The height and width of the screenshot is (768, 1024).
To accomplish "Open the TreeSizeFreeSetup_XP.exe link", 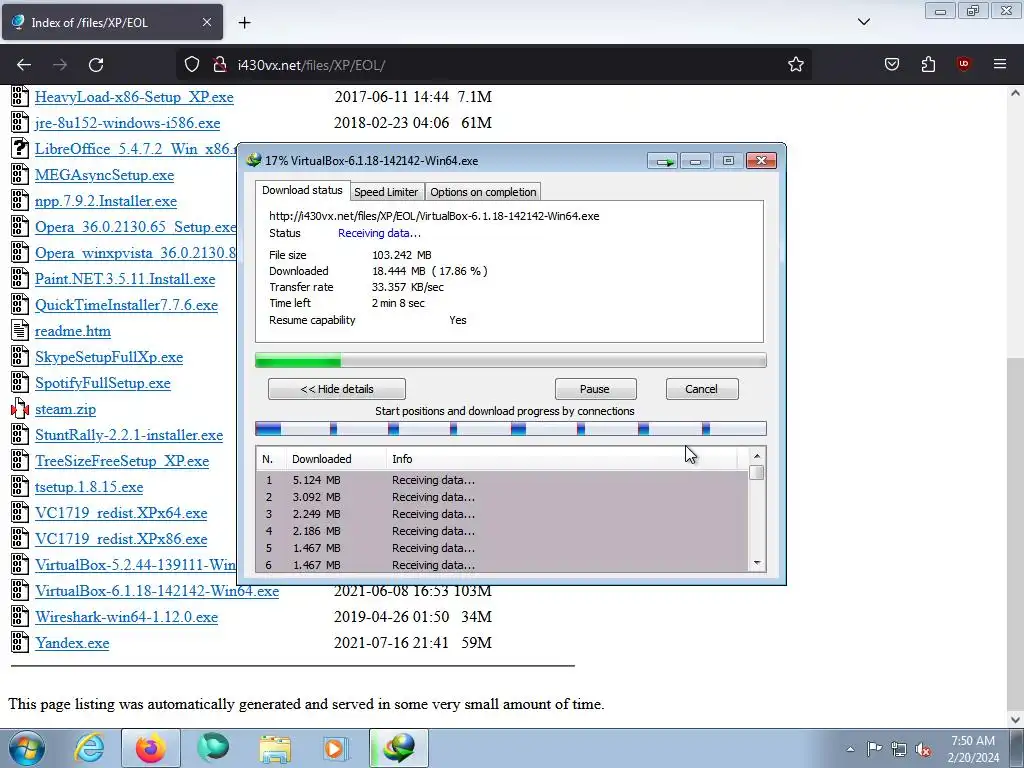I will click(122, 461).
